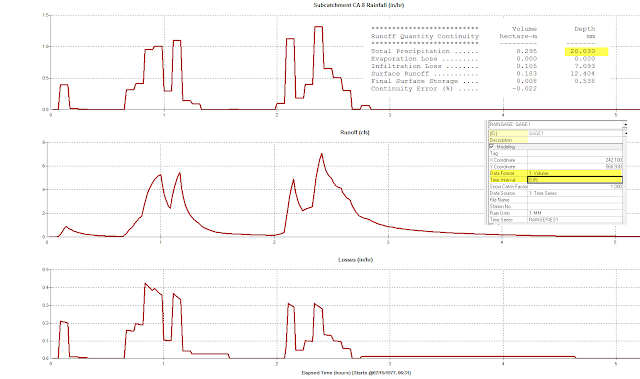Viewport: 640px width, 379px height.
Task: Select the Data Source Time Series field
Action: (x=575, y=193)
